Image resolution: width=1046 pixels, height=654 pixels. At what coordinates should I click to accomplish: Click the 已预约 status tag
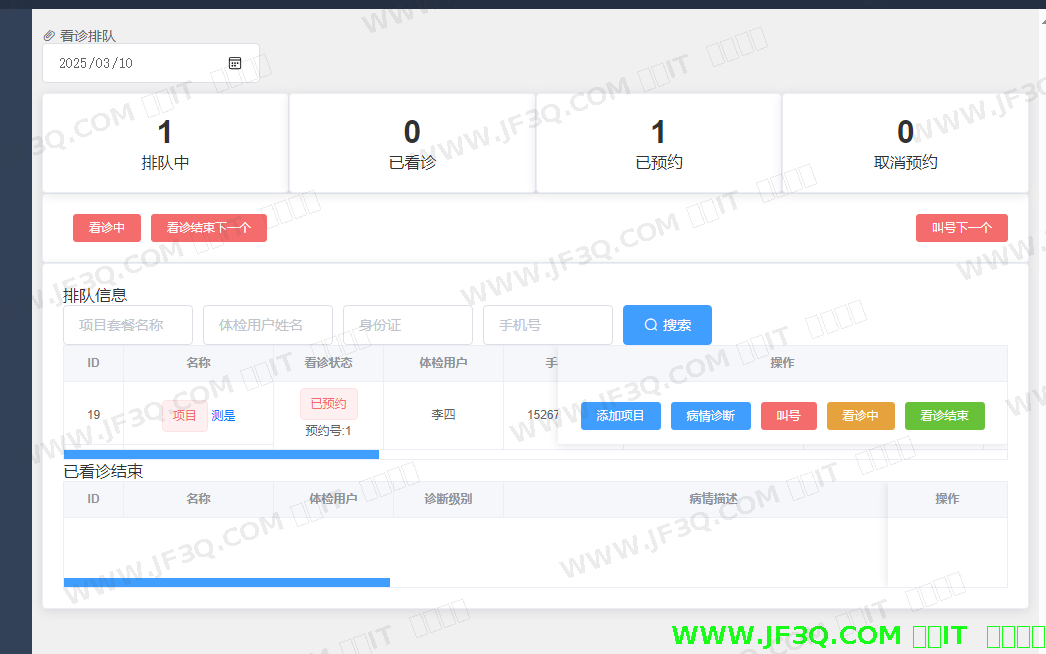click(x=328, y=404)
